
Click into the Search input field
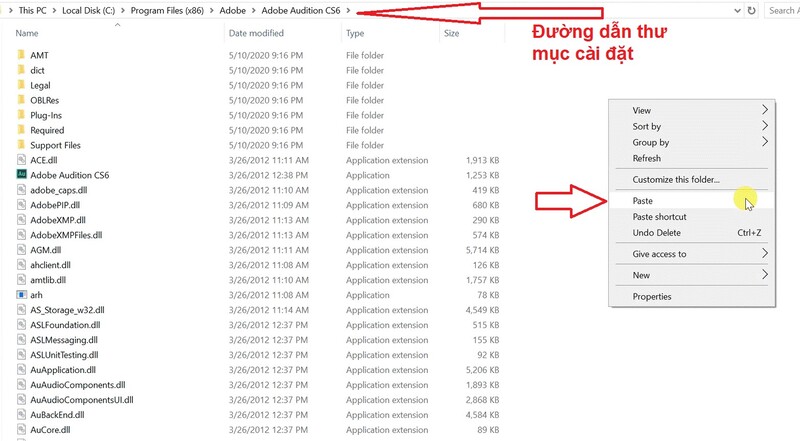click(782, 10)
